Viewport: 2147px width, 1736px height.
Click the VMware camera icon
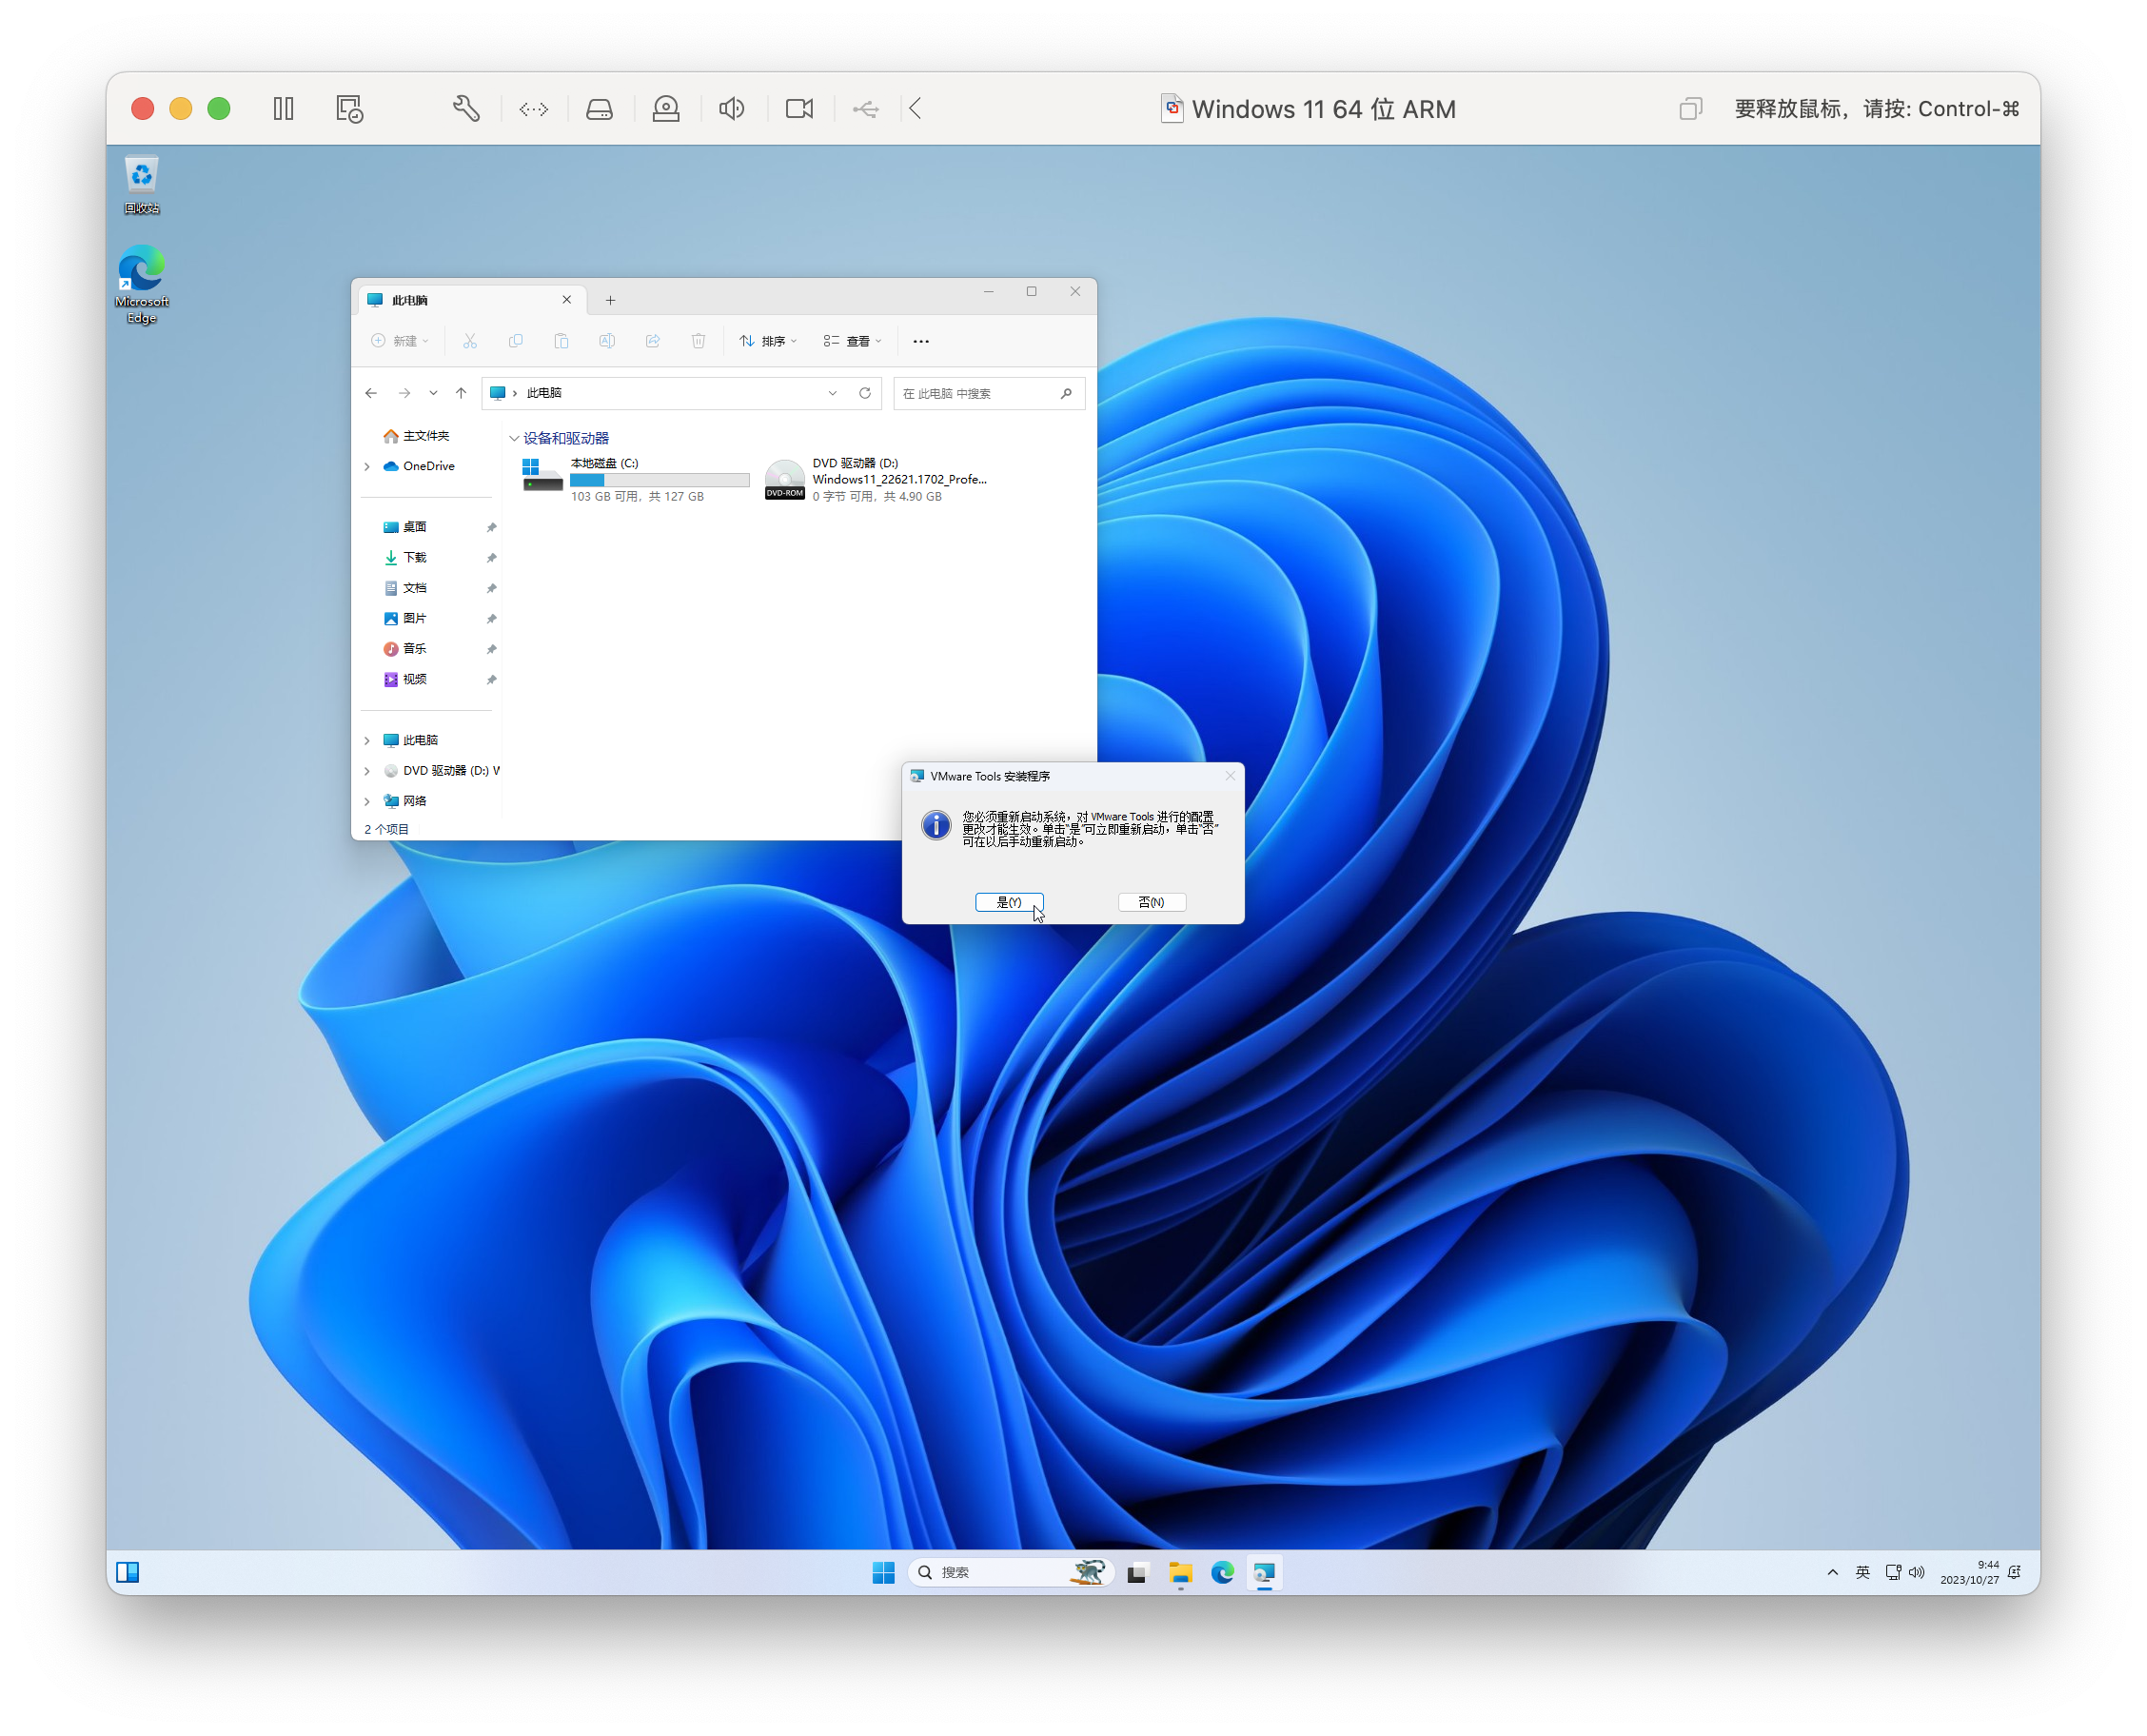[x=799, y=109]
